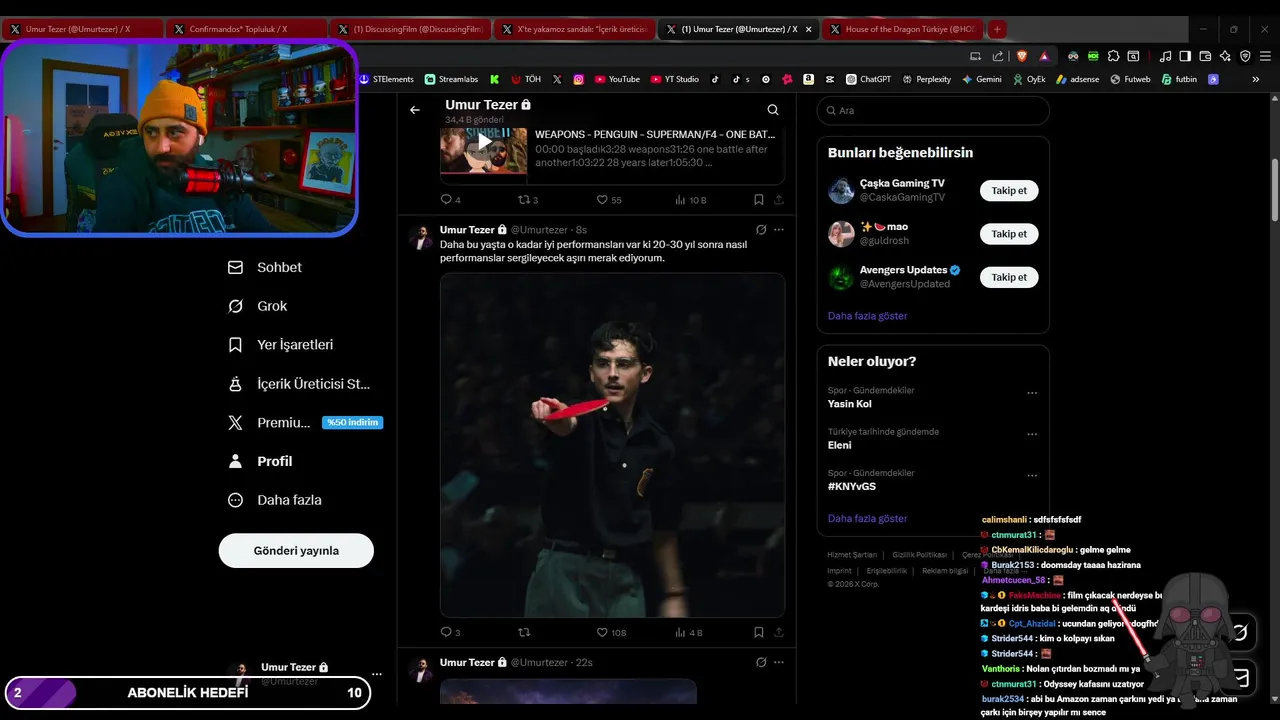The height and width of the screenshot is (720, 1280).
Task: Open Sohbet in the sidebar
Action: point(266,267)
